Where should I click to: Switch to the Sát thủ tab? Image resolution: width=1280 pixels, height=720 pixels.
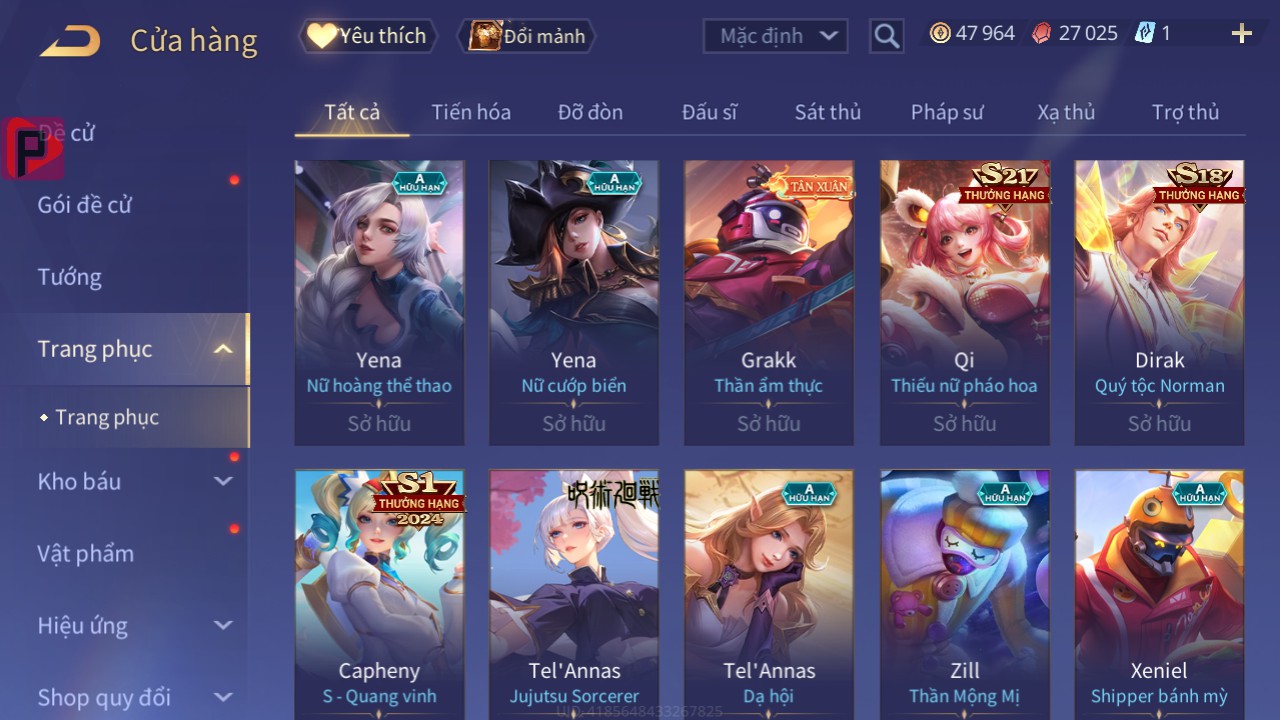click(827, 112)
